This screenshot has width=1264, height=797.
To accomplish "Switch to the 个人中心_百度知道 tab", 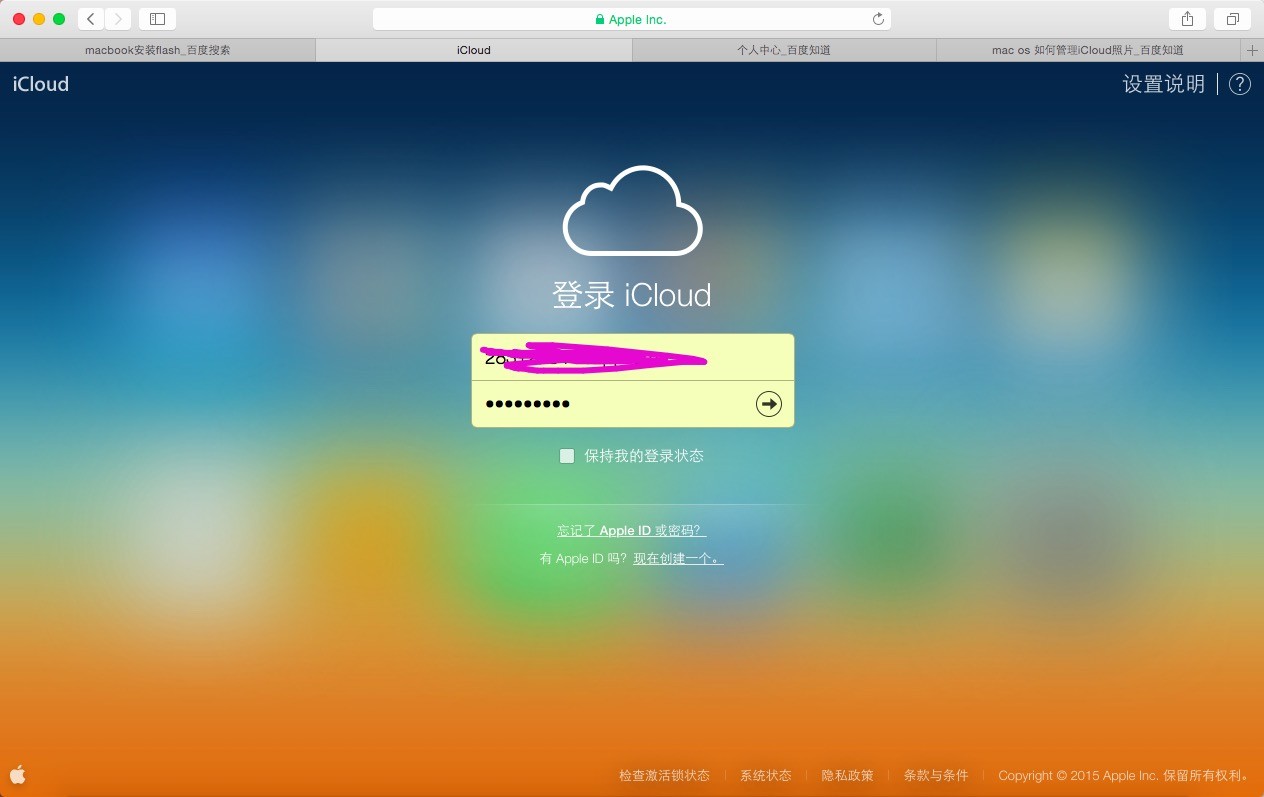I will [784, 50].
